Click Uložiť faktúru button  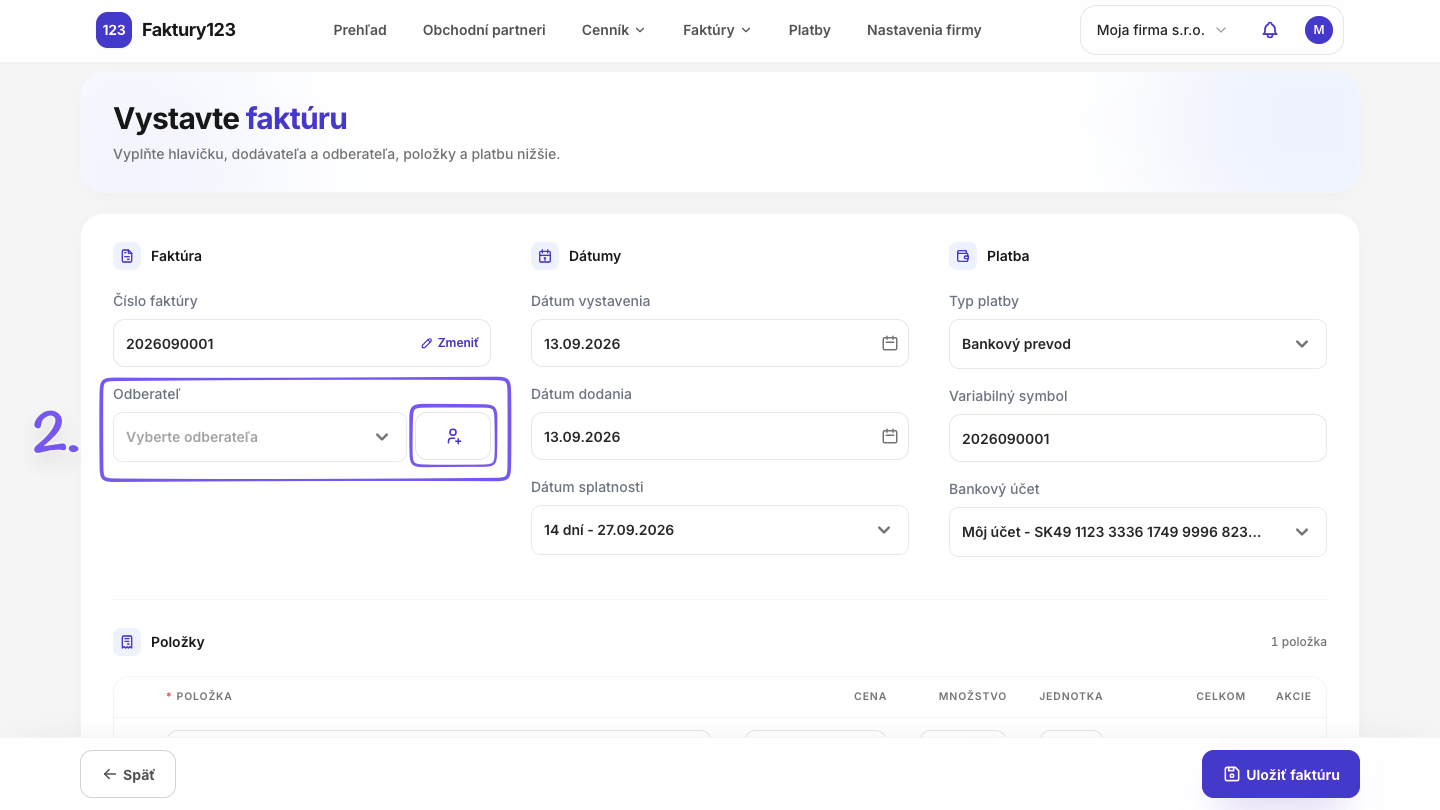click(1281, 774)
